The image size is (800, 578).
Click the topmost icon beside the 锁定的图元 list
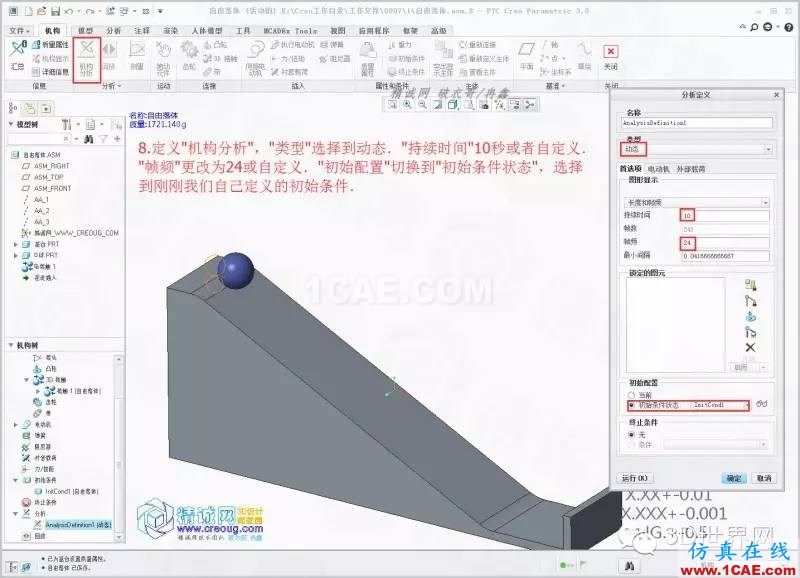tap(750, 285)
